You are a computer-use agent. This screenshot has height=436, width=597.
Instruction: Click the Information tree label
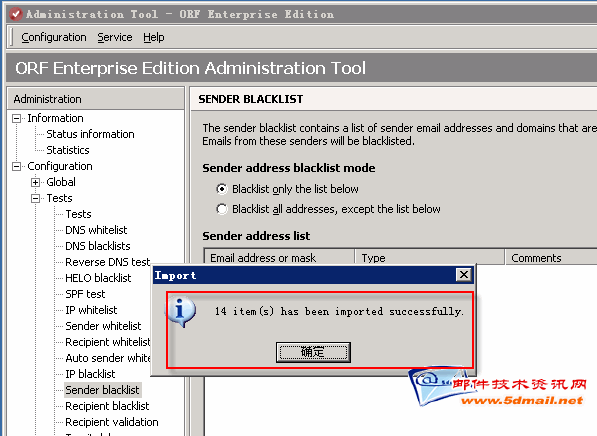tap(55, 118)
